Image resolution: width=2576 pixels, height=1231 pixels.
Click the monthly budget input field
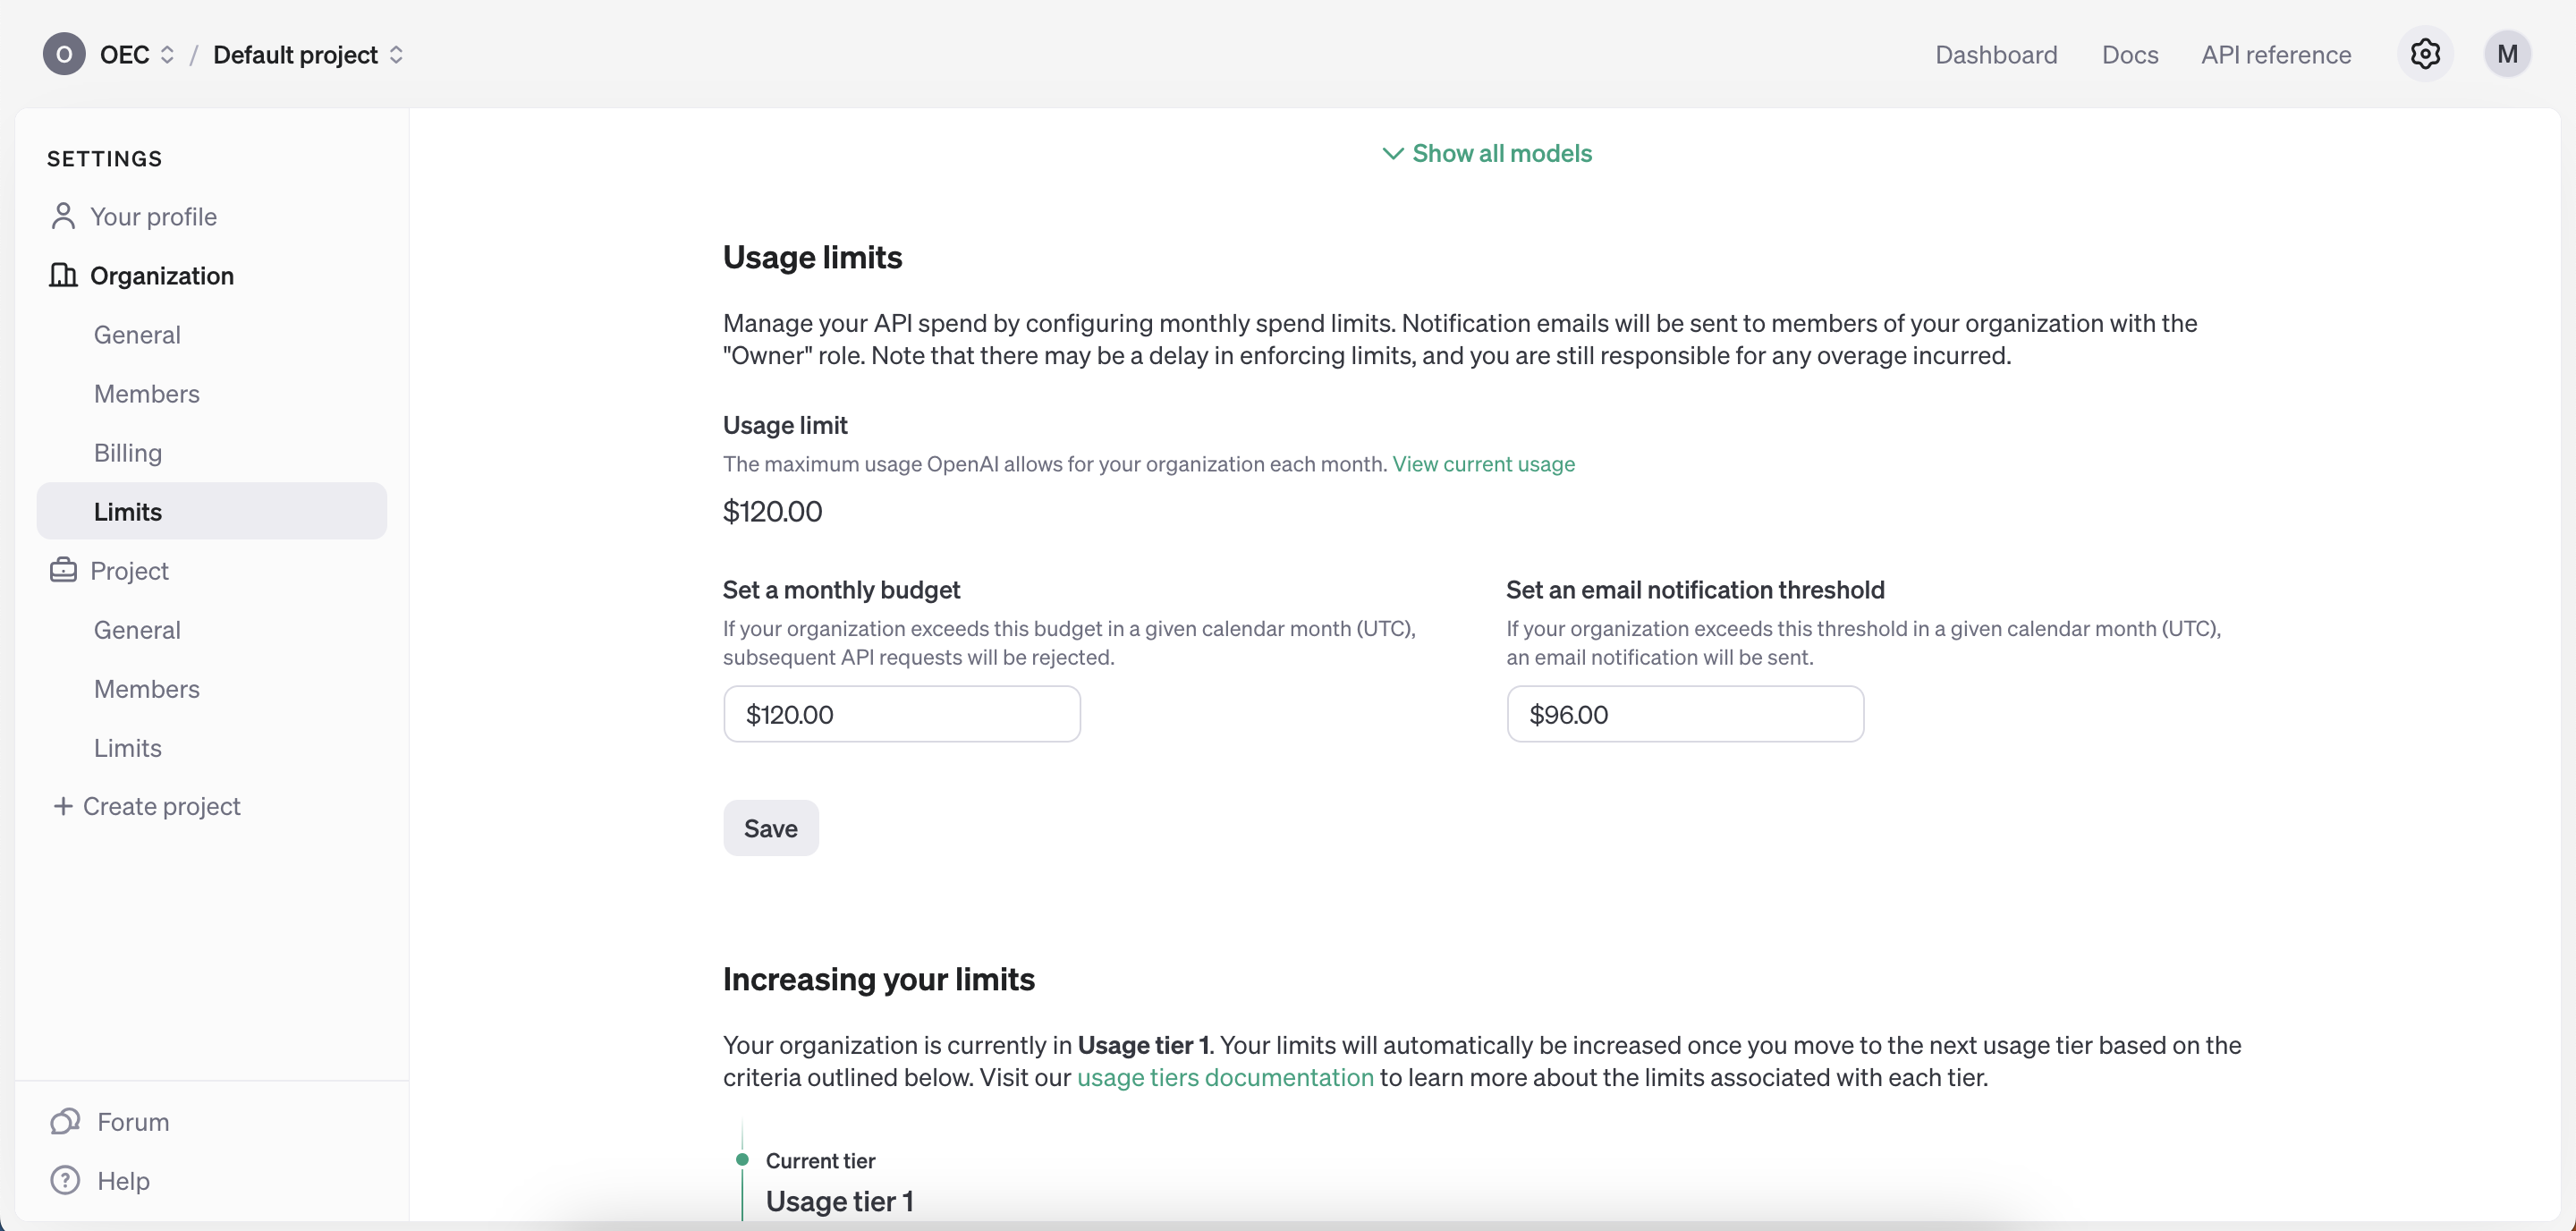(901, 714)
